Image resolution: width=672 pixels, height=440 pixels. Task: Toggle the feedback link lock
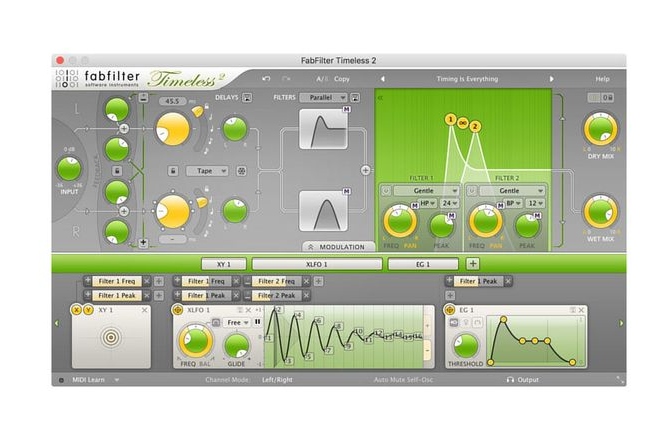117,171
